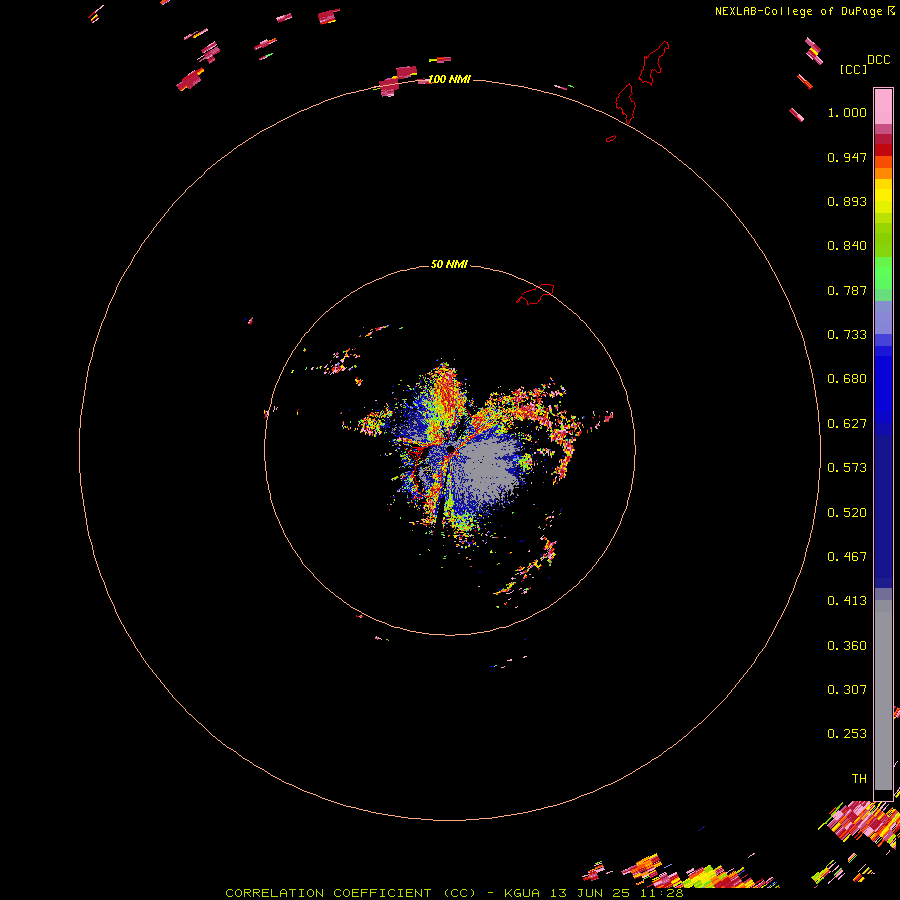Click the gray low-CC clutter area southeast of radar
This screenshot has height=900, width=900.
point(488,468)
